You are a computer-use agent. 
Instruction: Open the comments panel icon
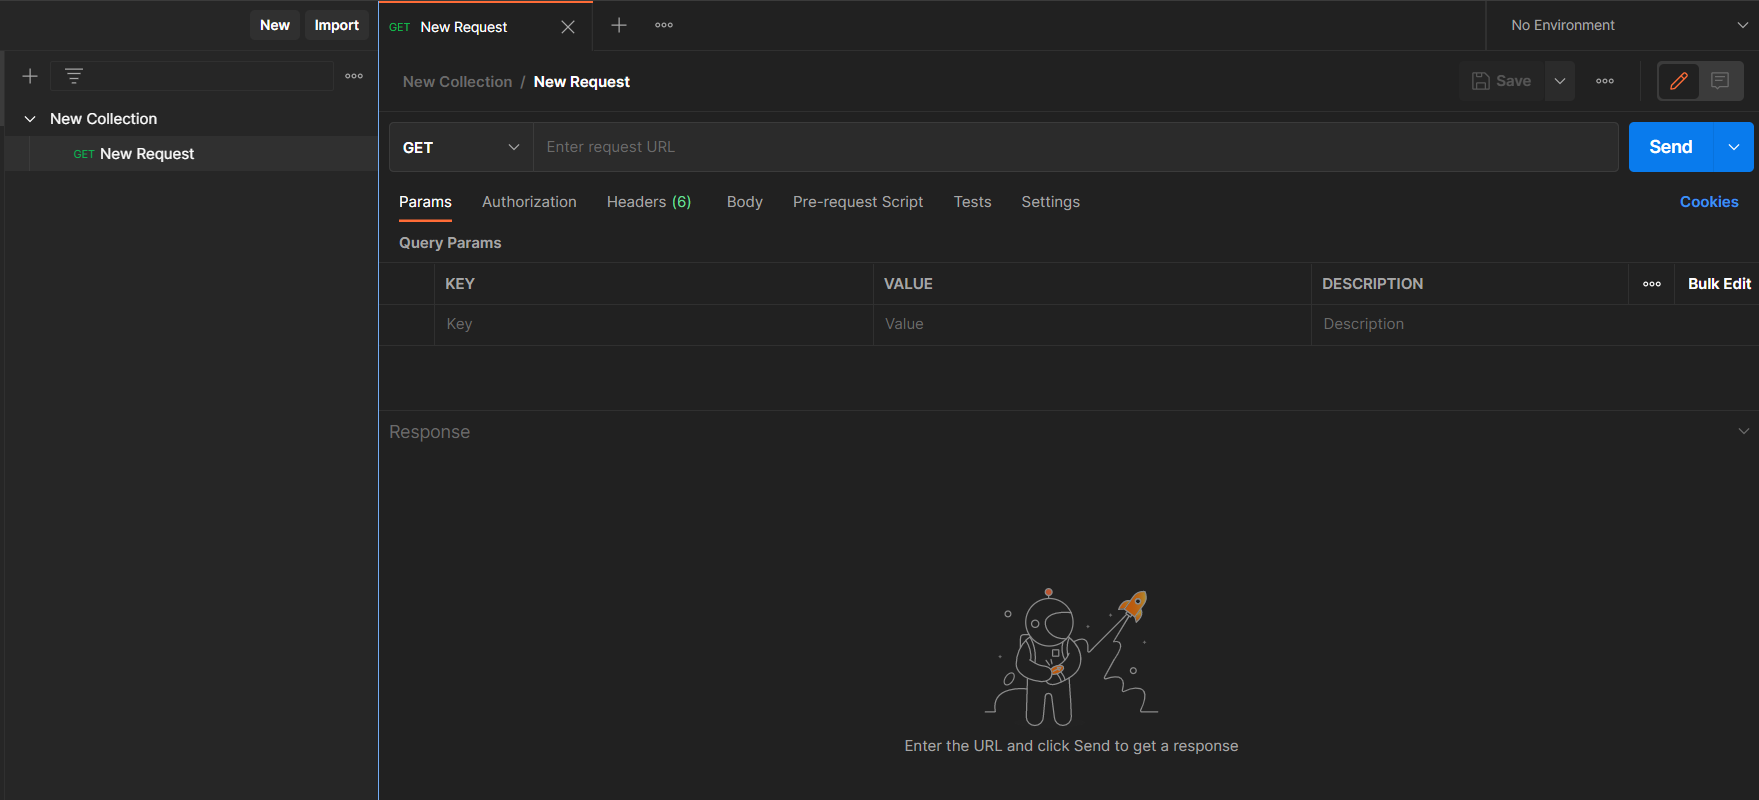pyautogui.click(x=1720, y=81)
